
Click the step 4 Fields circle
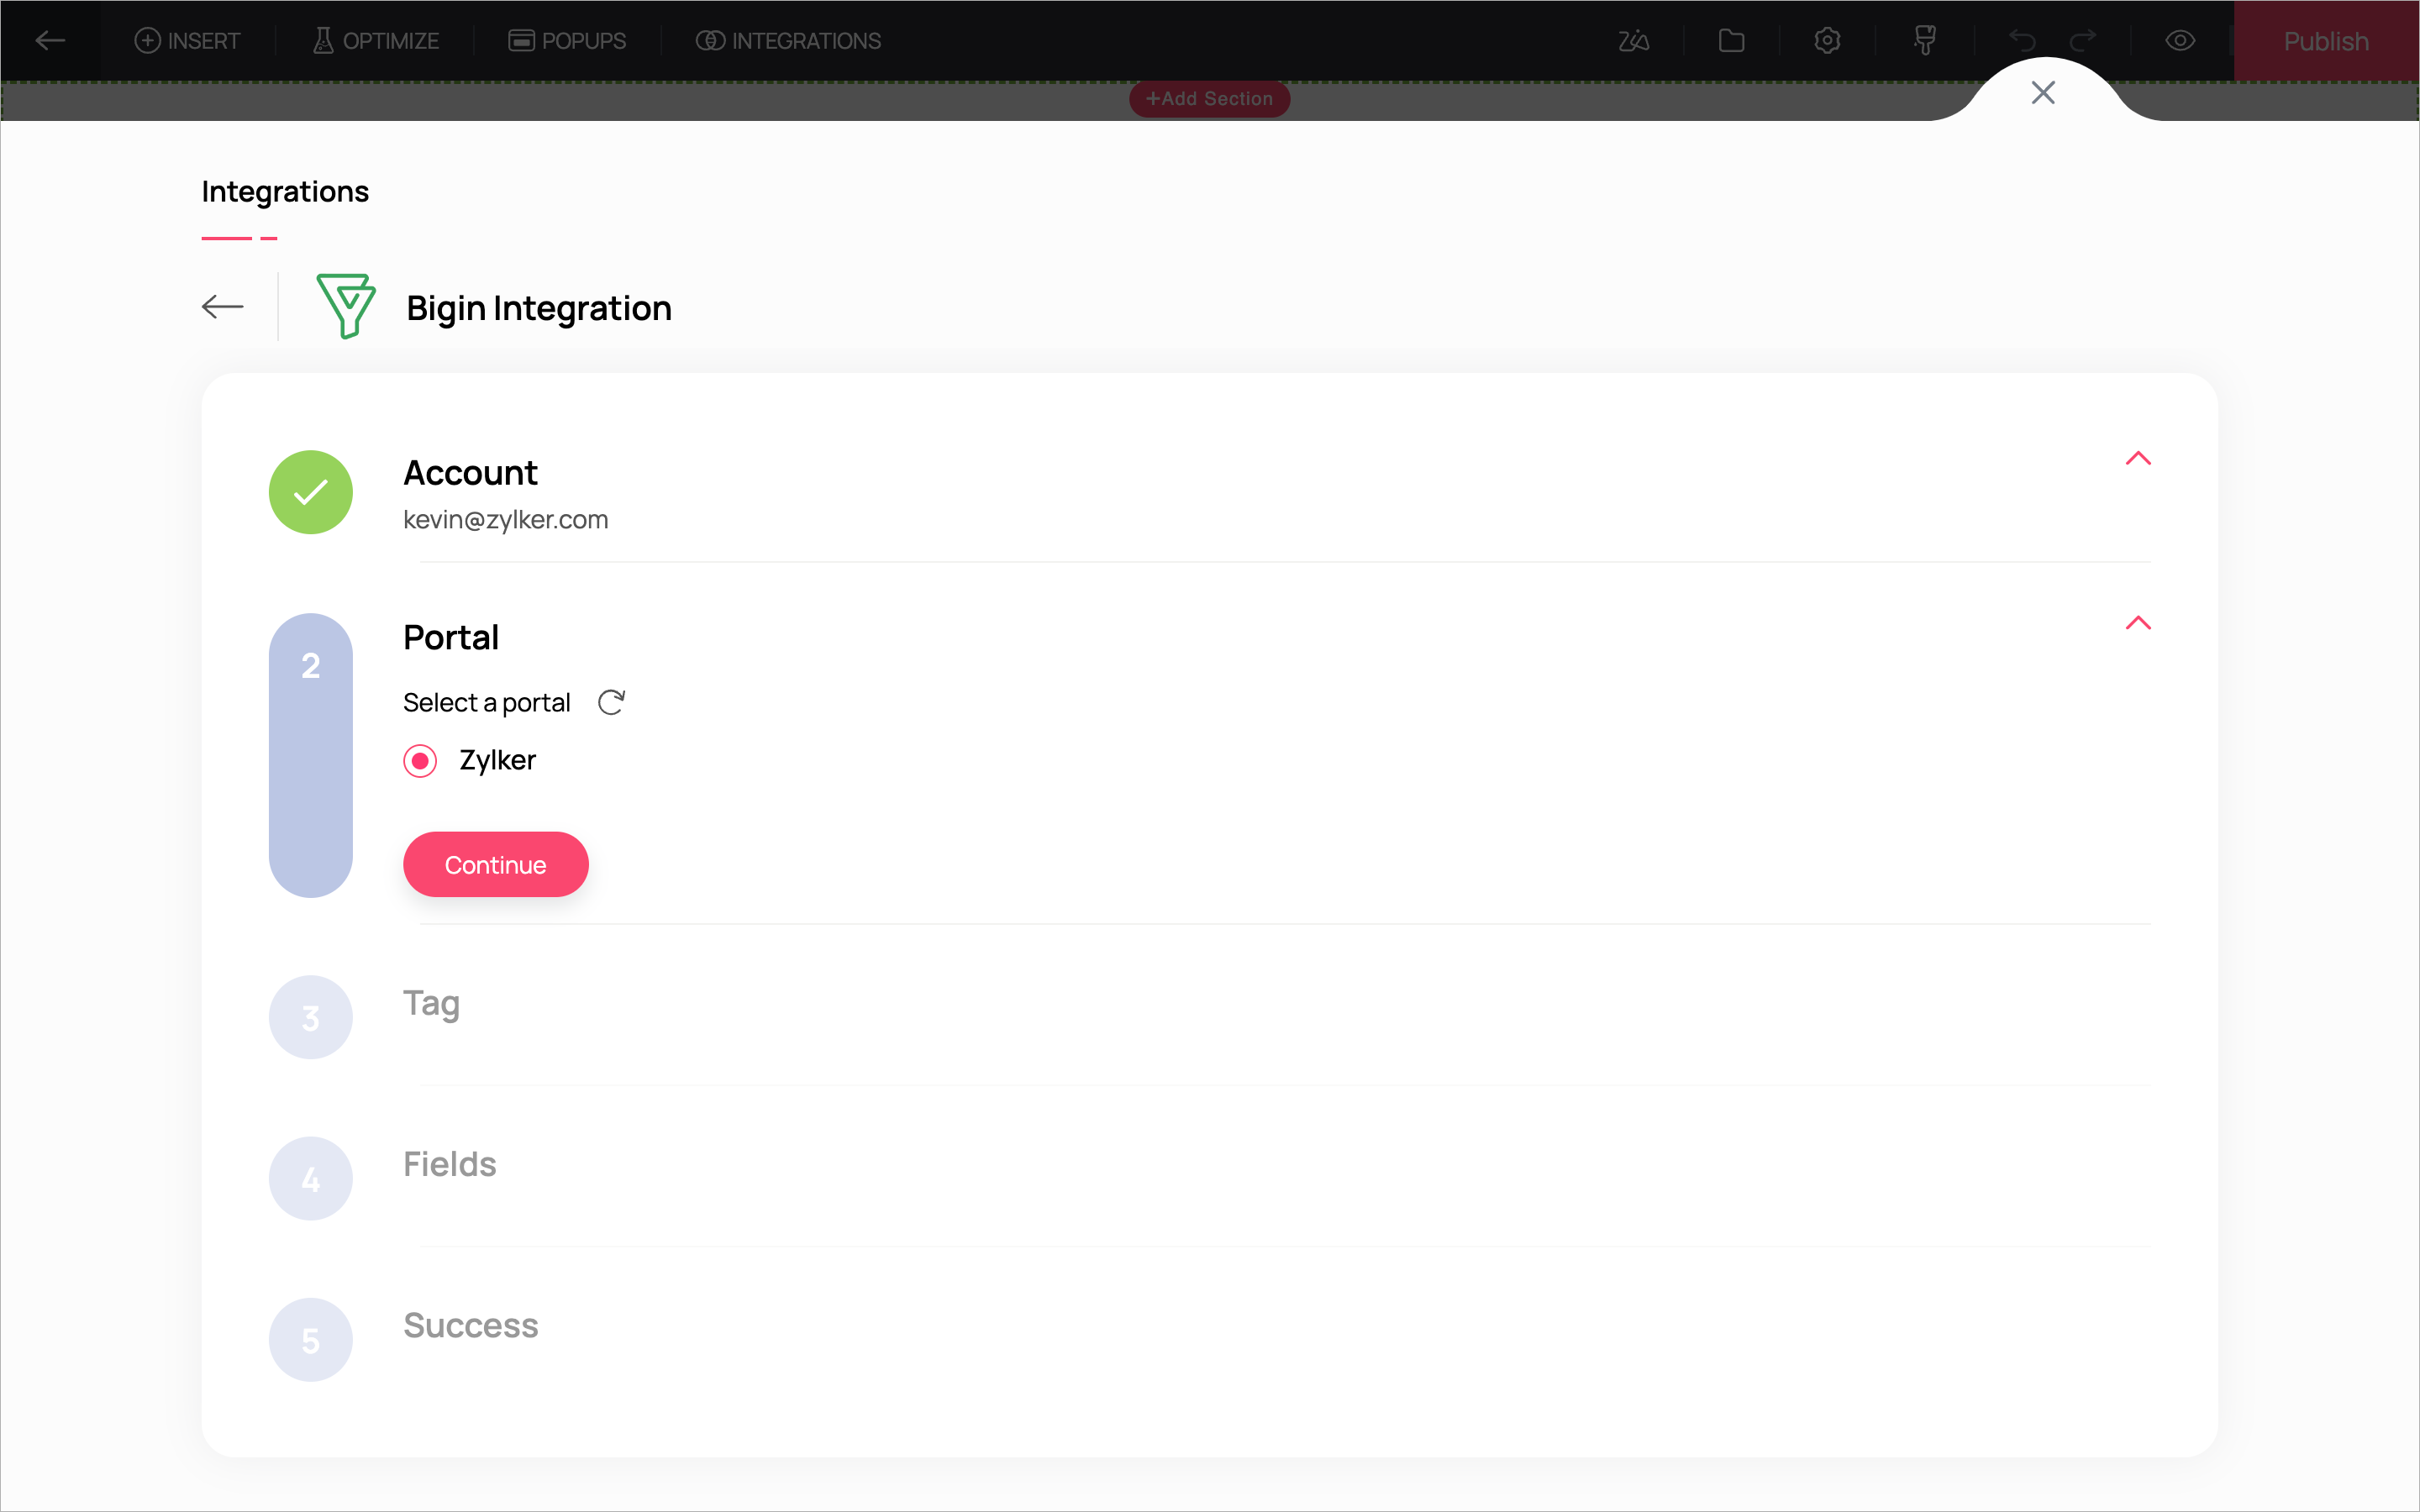point(311,1179)
